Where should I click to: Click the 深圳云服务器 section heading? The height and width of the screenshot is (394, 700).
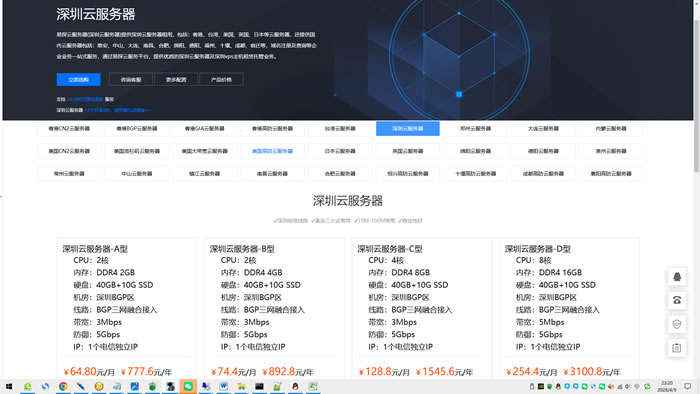coord(348,201)
